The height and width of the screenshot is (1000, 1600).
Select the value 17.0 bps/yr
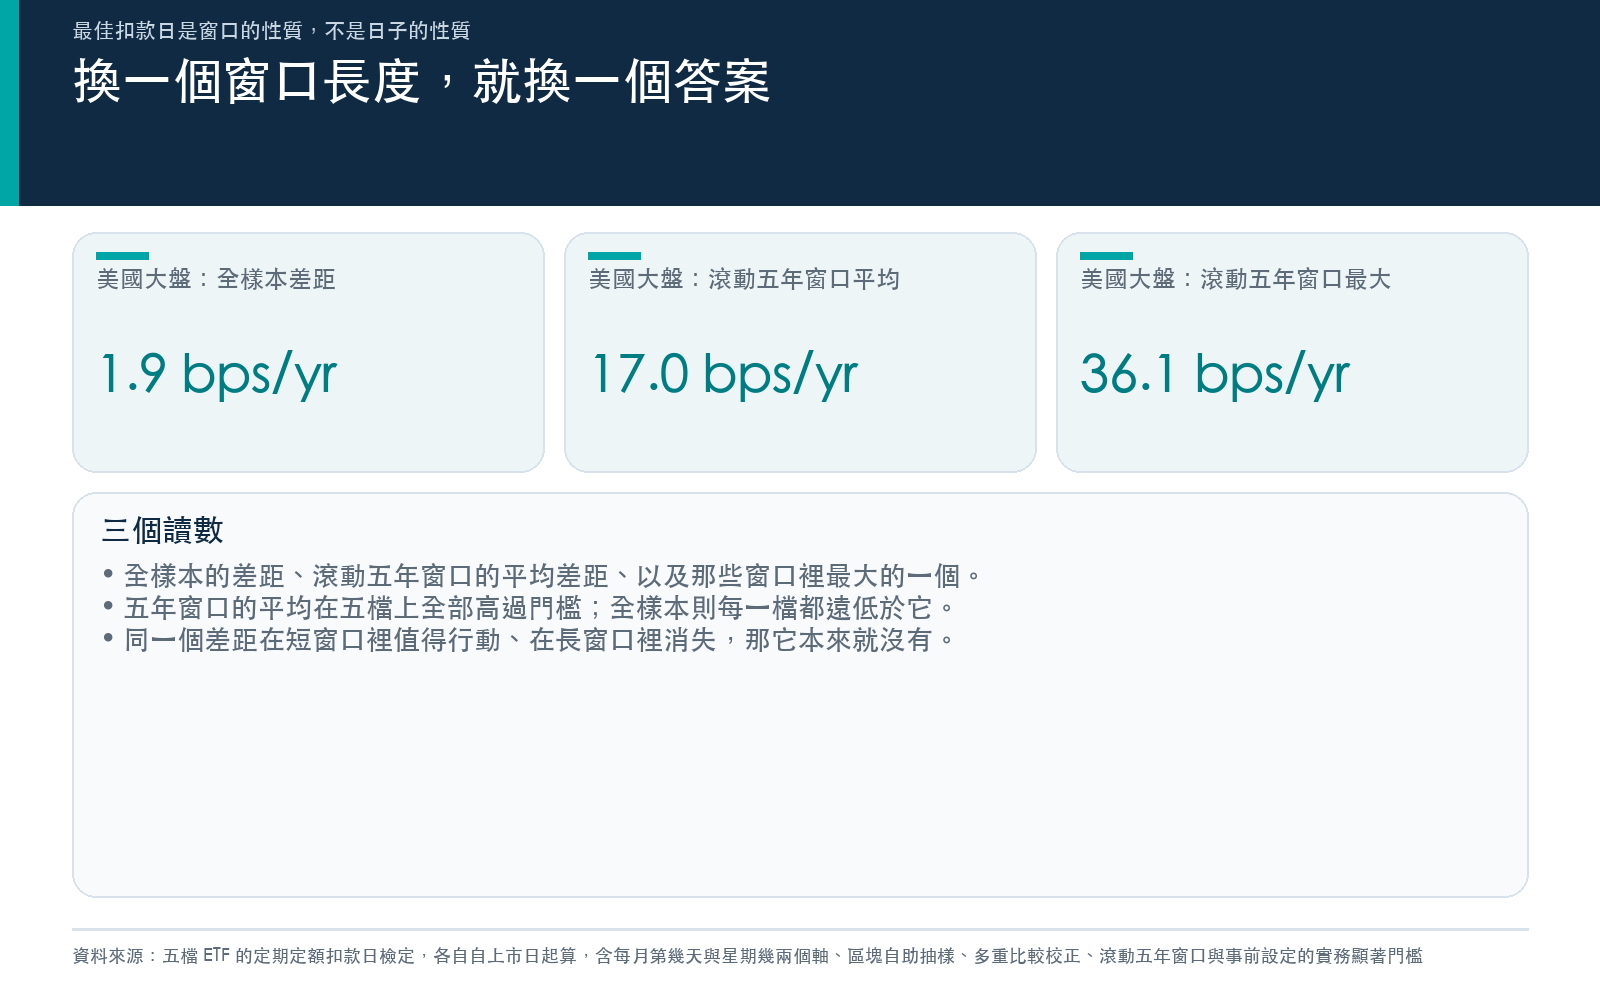coord(724,375)
